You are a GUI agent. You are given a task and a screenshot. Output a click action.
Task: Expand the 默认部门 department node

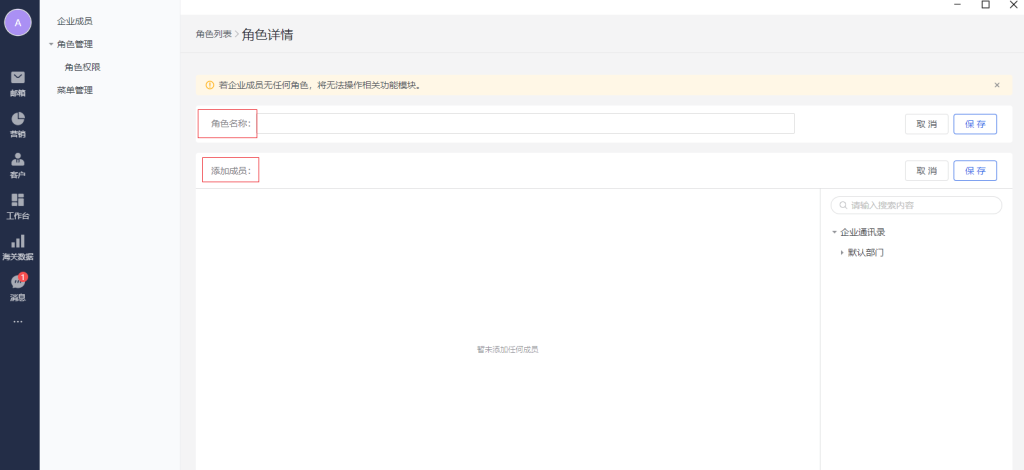coord(842,252)
